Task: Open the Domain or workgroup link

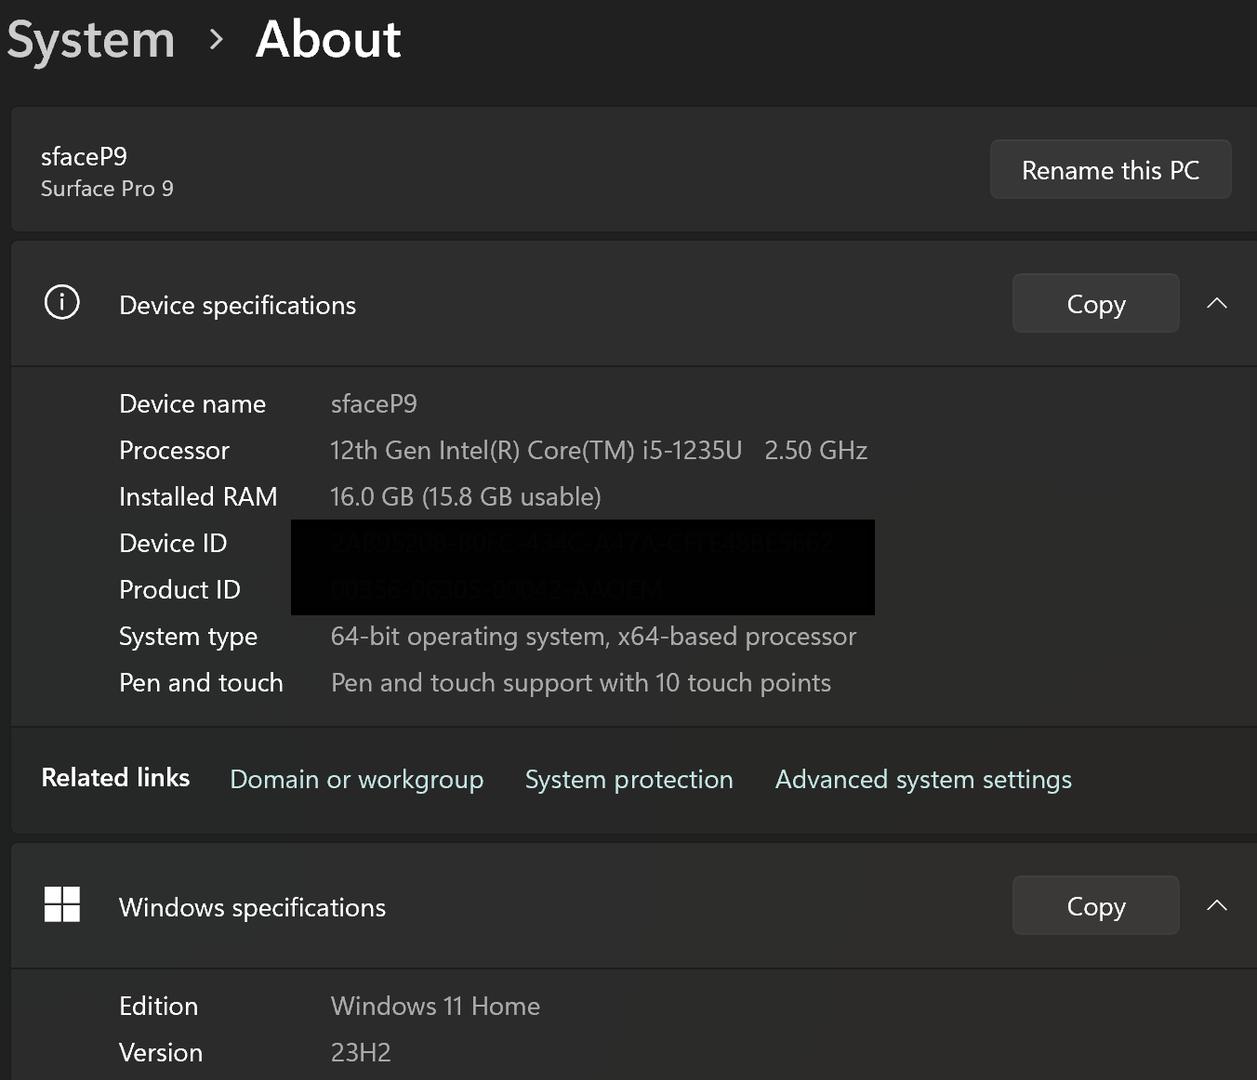Action: pos(357,779)
